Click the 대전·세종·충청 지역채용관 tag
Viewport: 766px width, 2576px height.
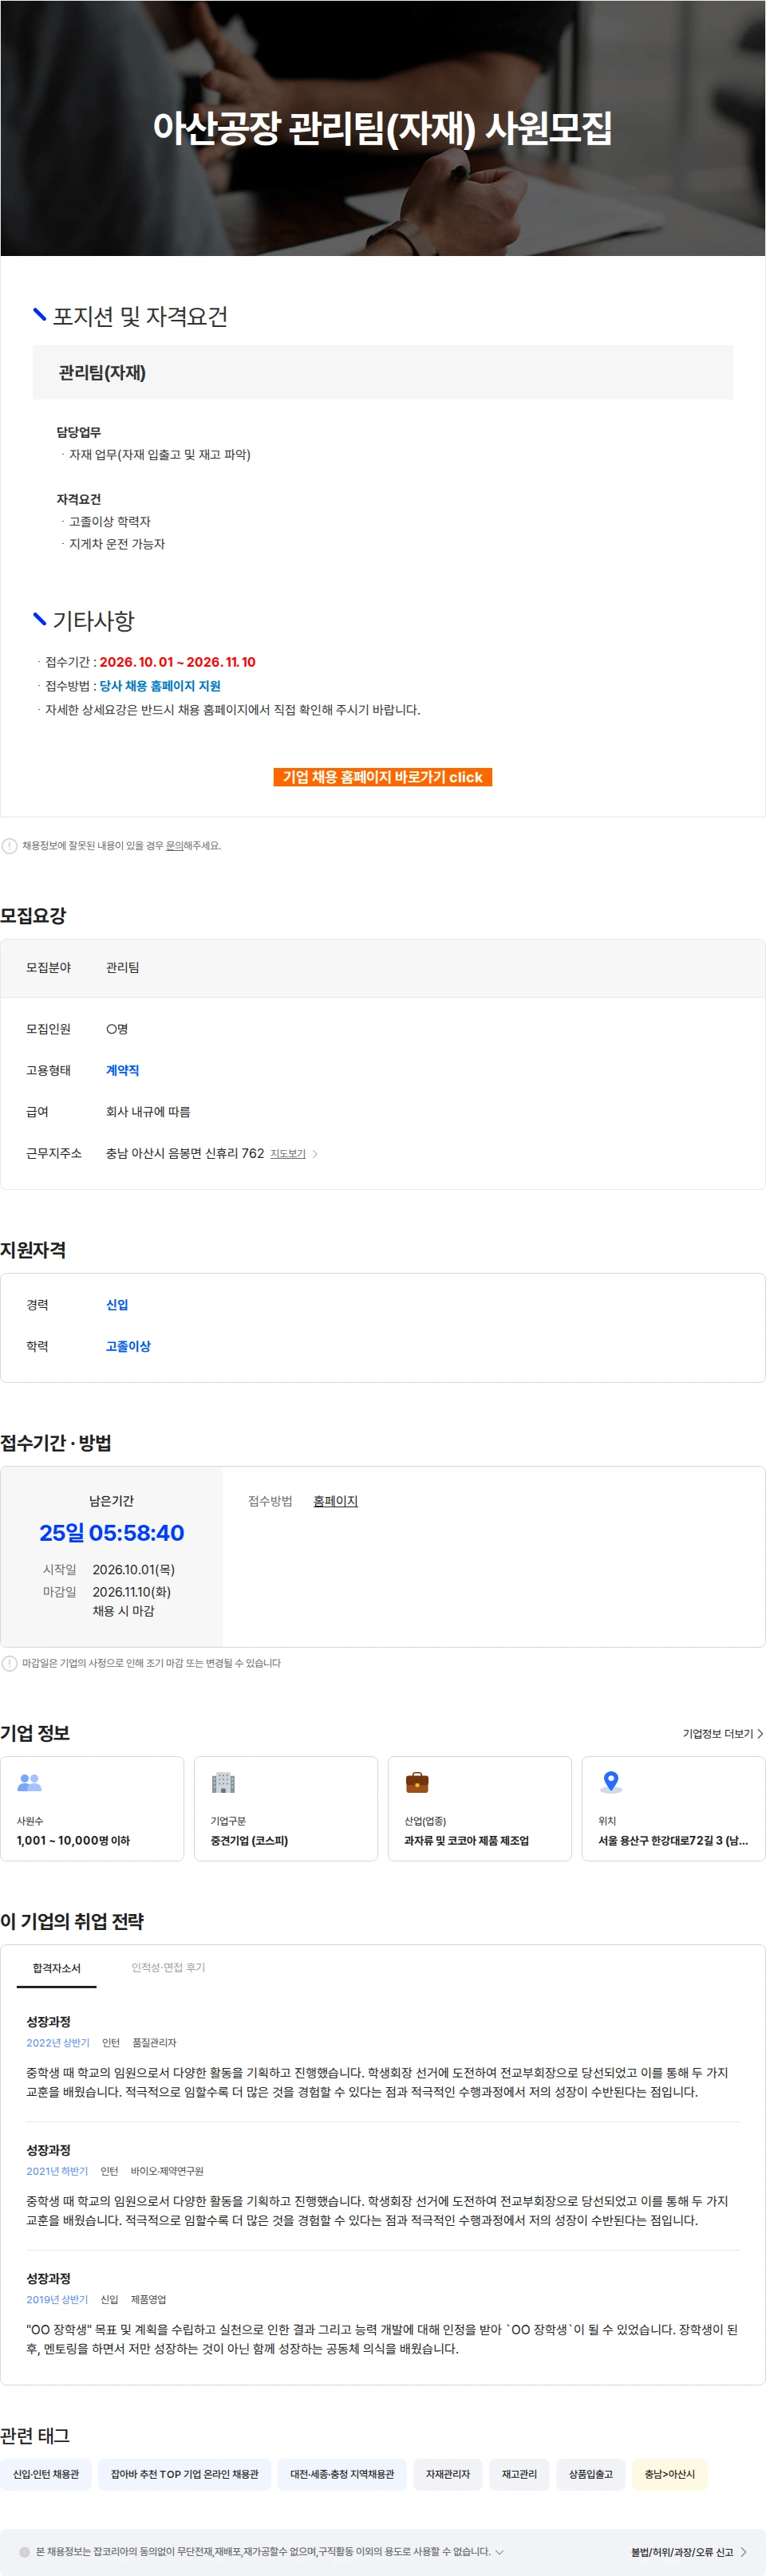342,2473
